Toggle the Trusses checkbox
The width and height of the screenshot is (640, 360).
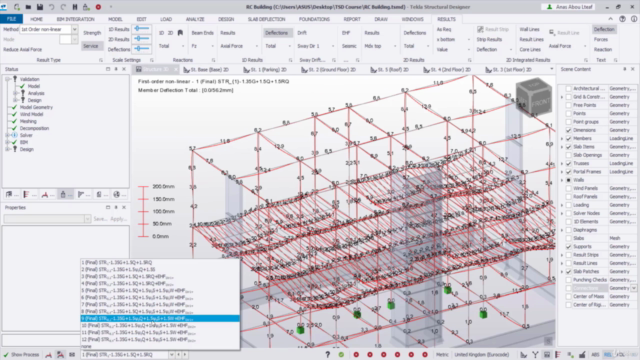click(569, 163)
